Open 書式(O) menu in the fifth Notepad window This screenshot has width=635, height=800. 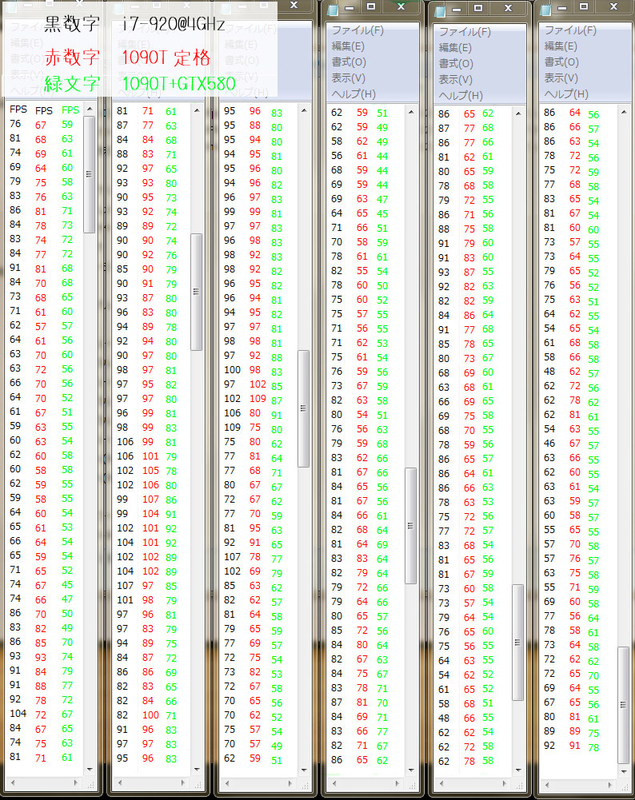point(456,63)
